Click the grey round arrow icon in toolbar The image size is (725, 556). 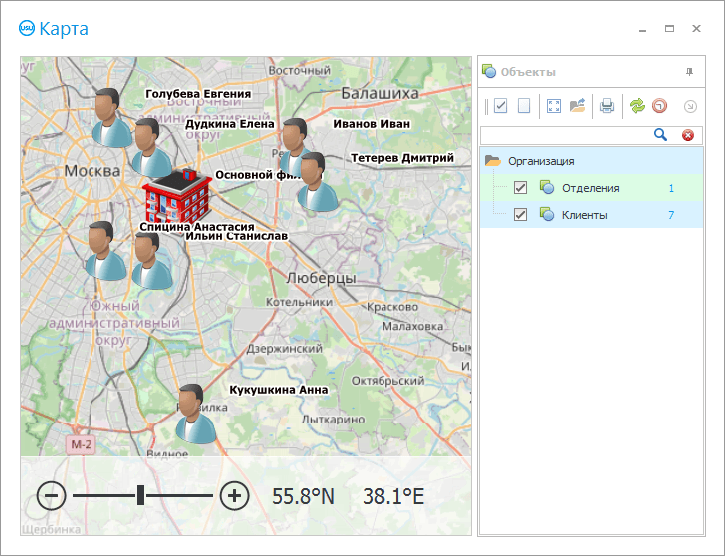[x=690, y=106]
